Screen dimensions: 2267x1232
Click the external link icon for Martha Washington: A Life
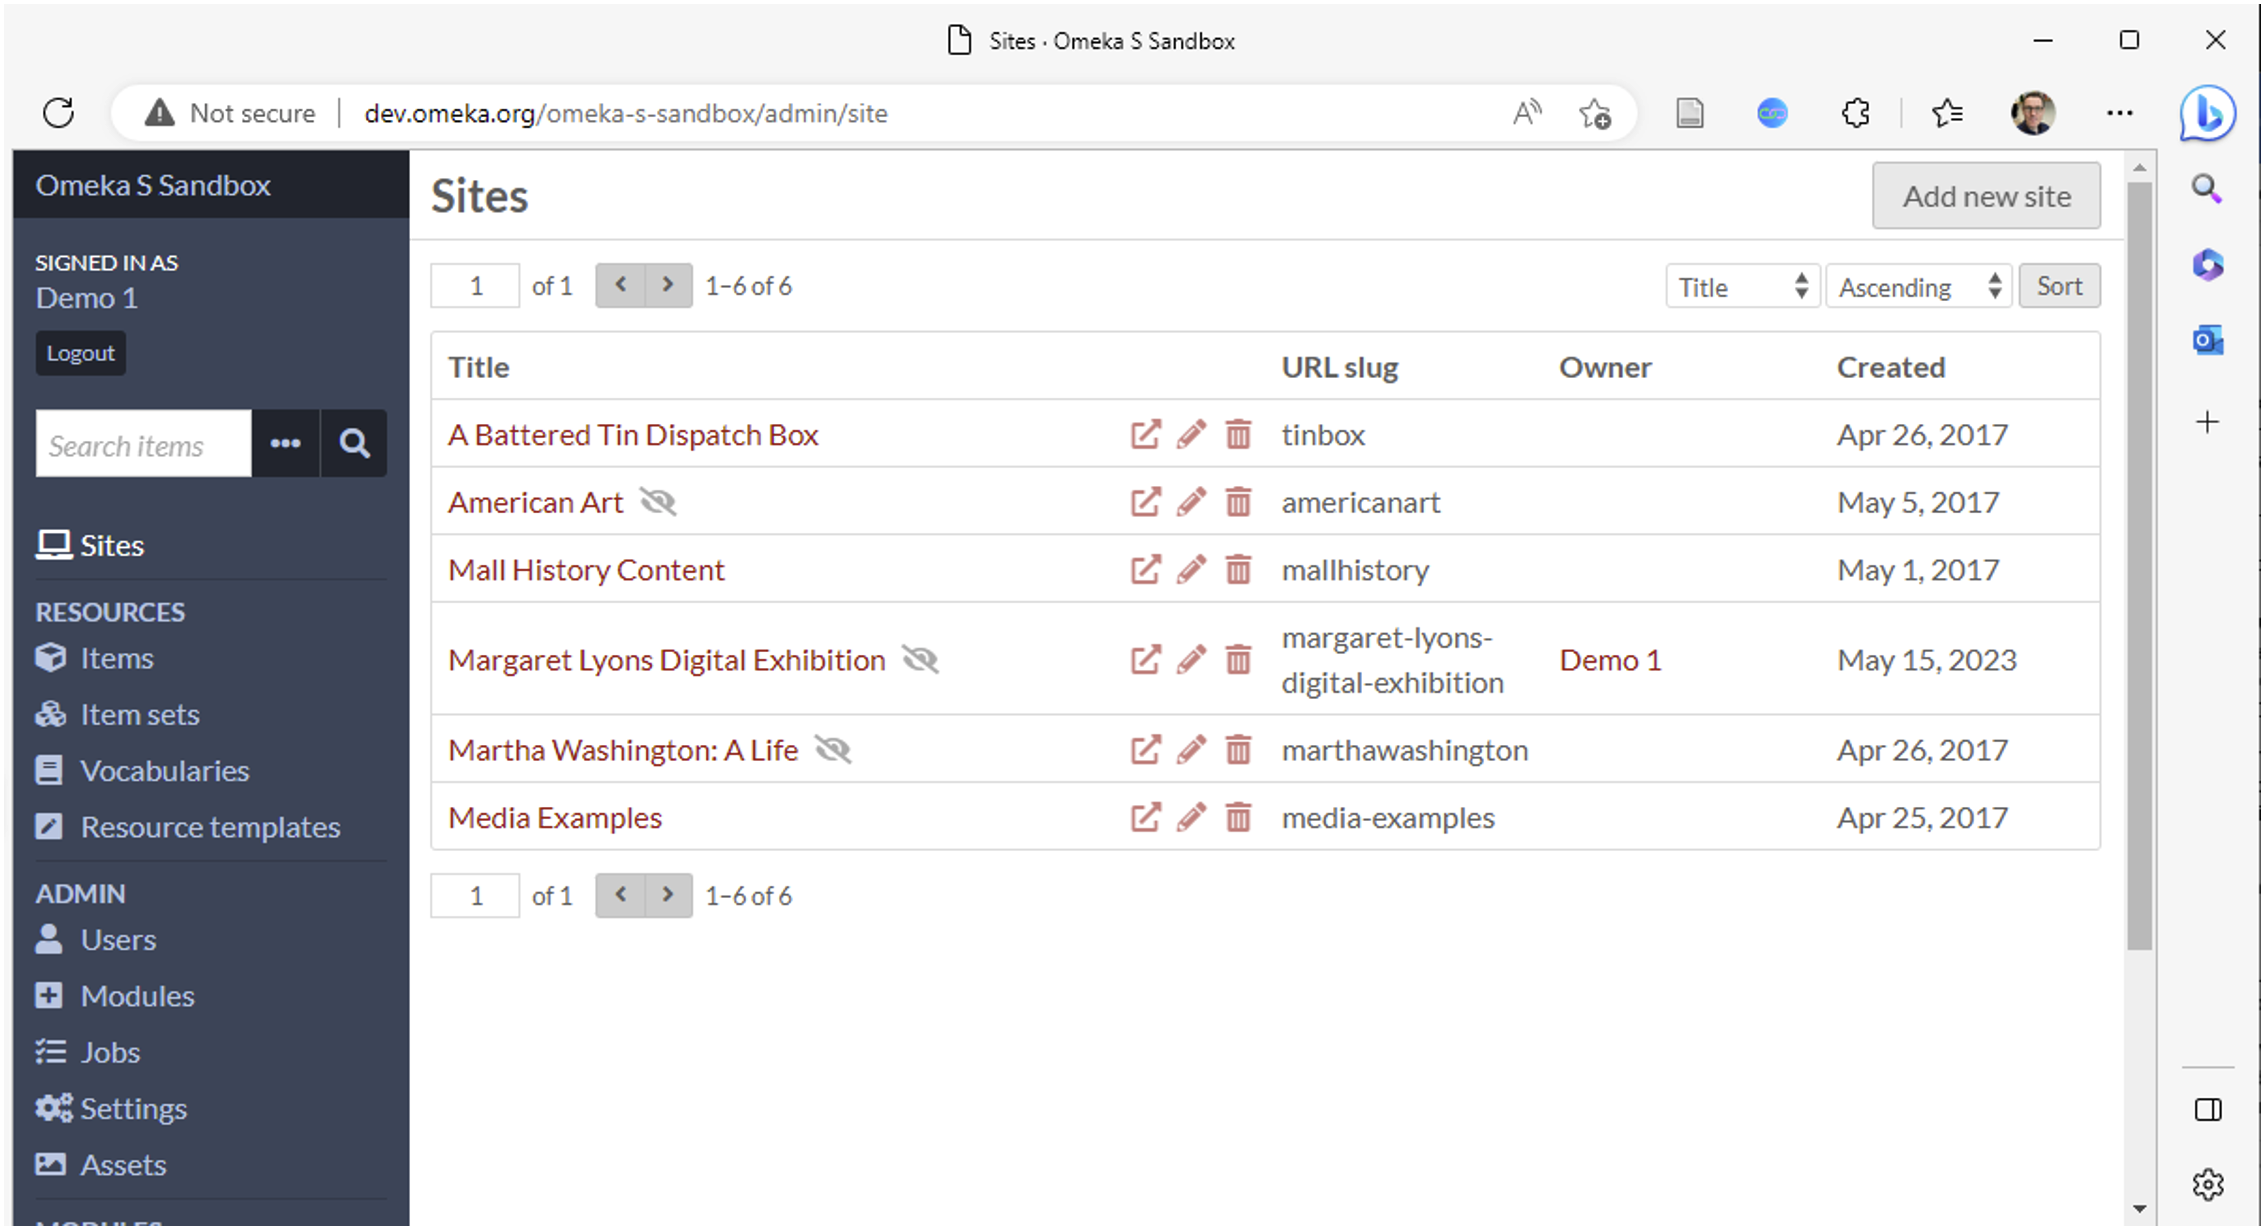(x=1145, y=750)
